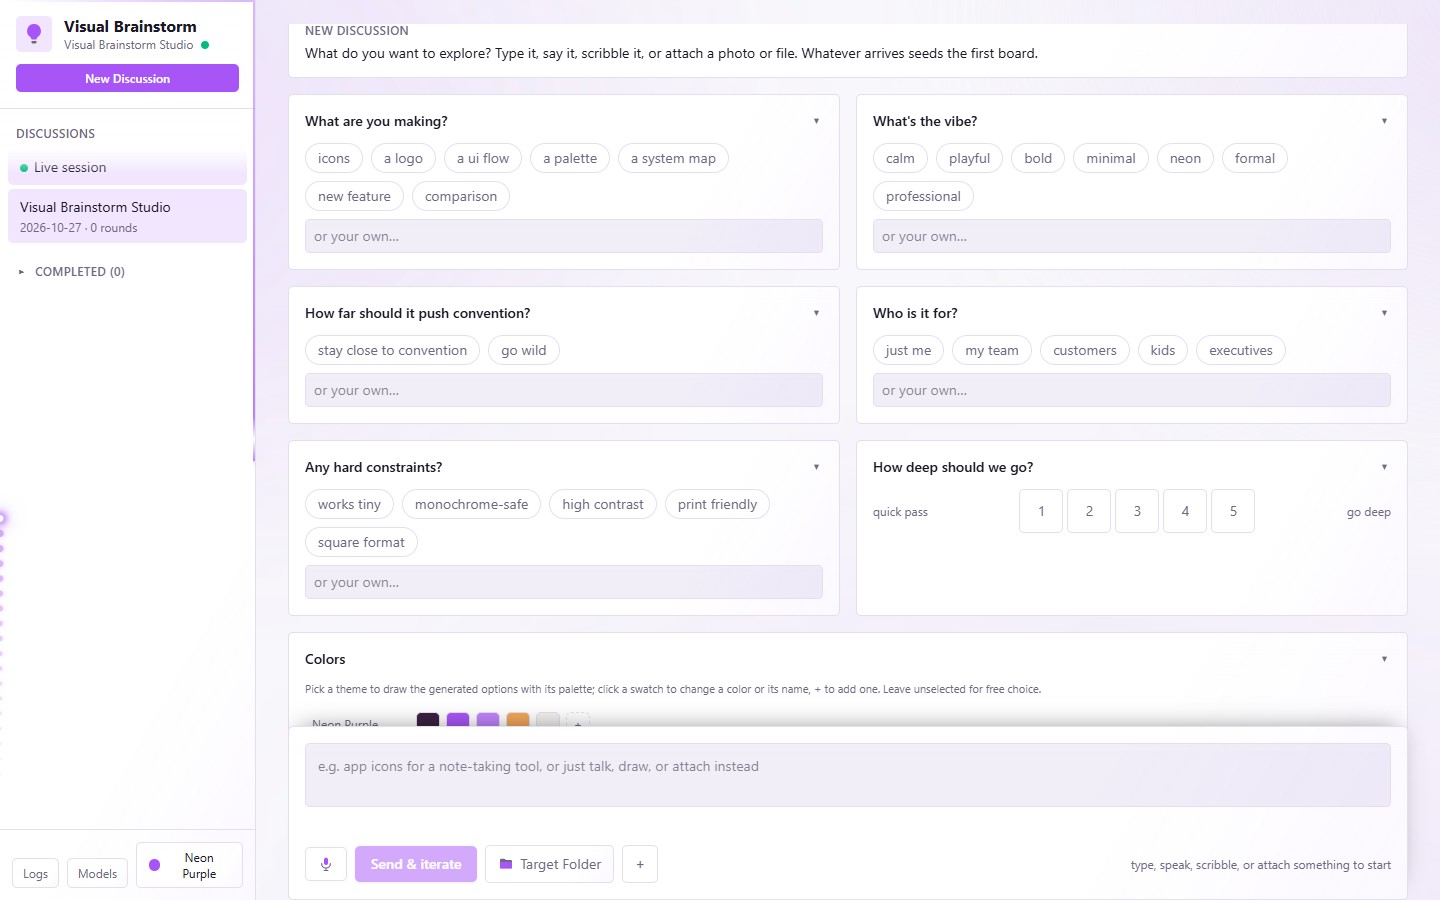1440x900 pixels.
Task: Click the New Discussion button
Action: [x=127, y=78]
